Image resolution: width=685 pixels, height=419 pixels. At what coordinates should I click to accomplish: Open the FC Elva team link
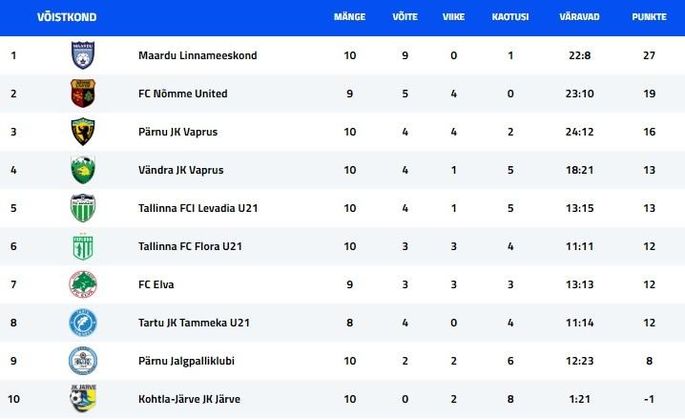pyautogui.click(x=156, y=284)
